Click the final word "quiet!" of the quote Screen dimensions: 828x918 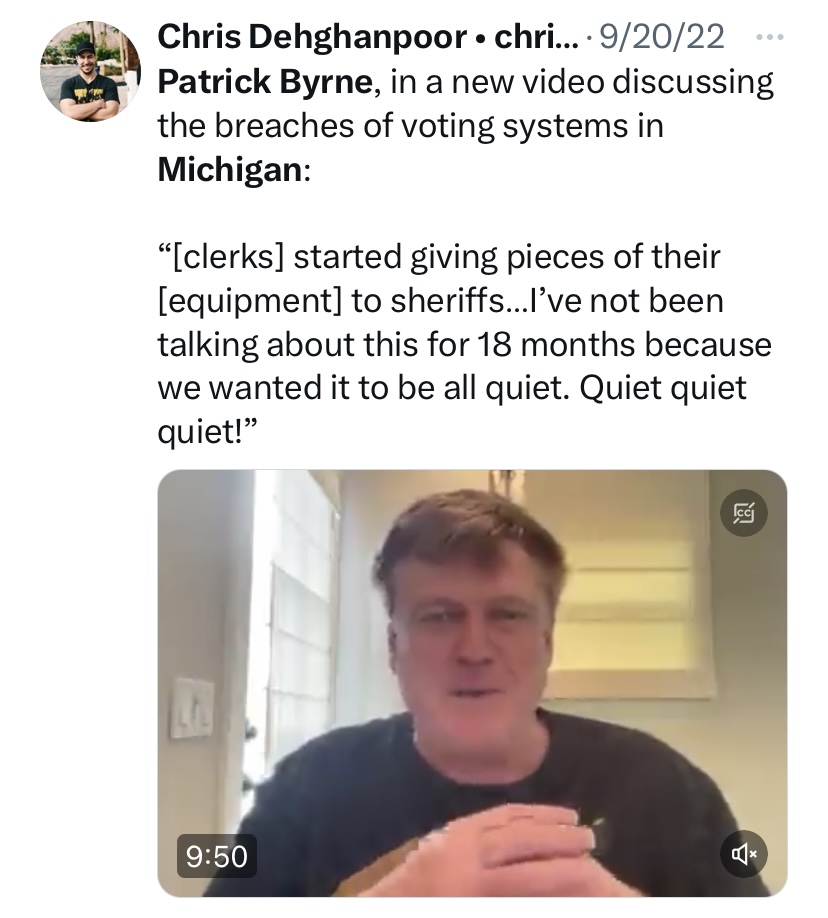click(x=207, y=433)
